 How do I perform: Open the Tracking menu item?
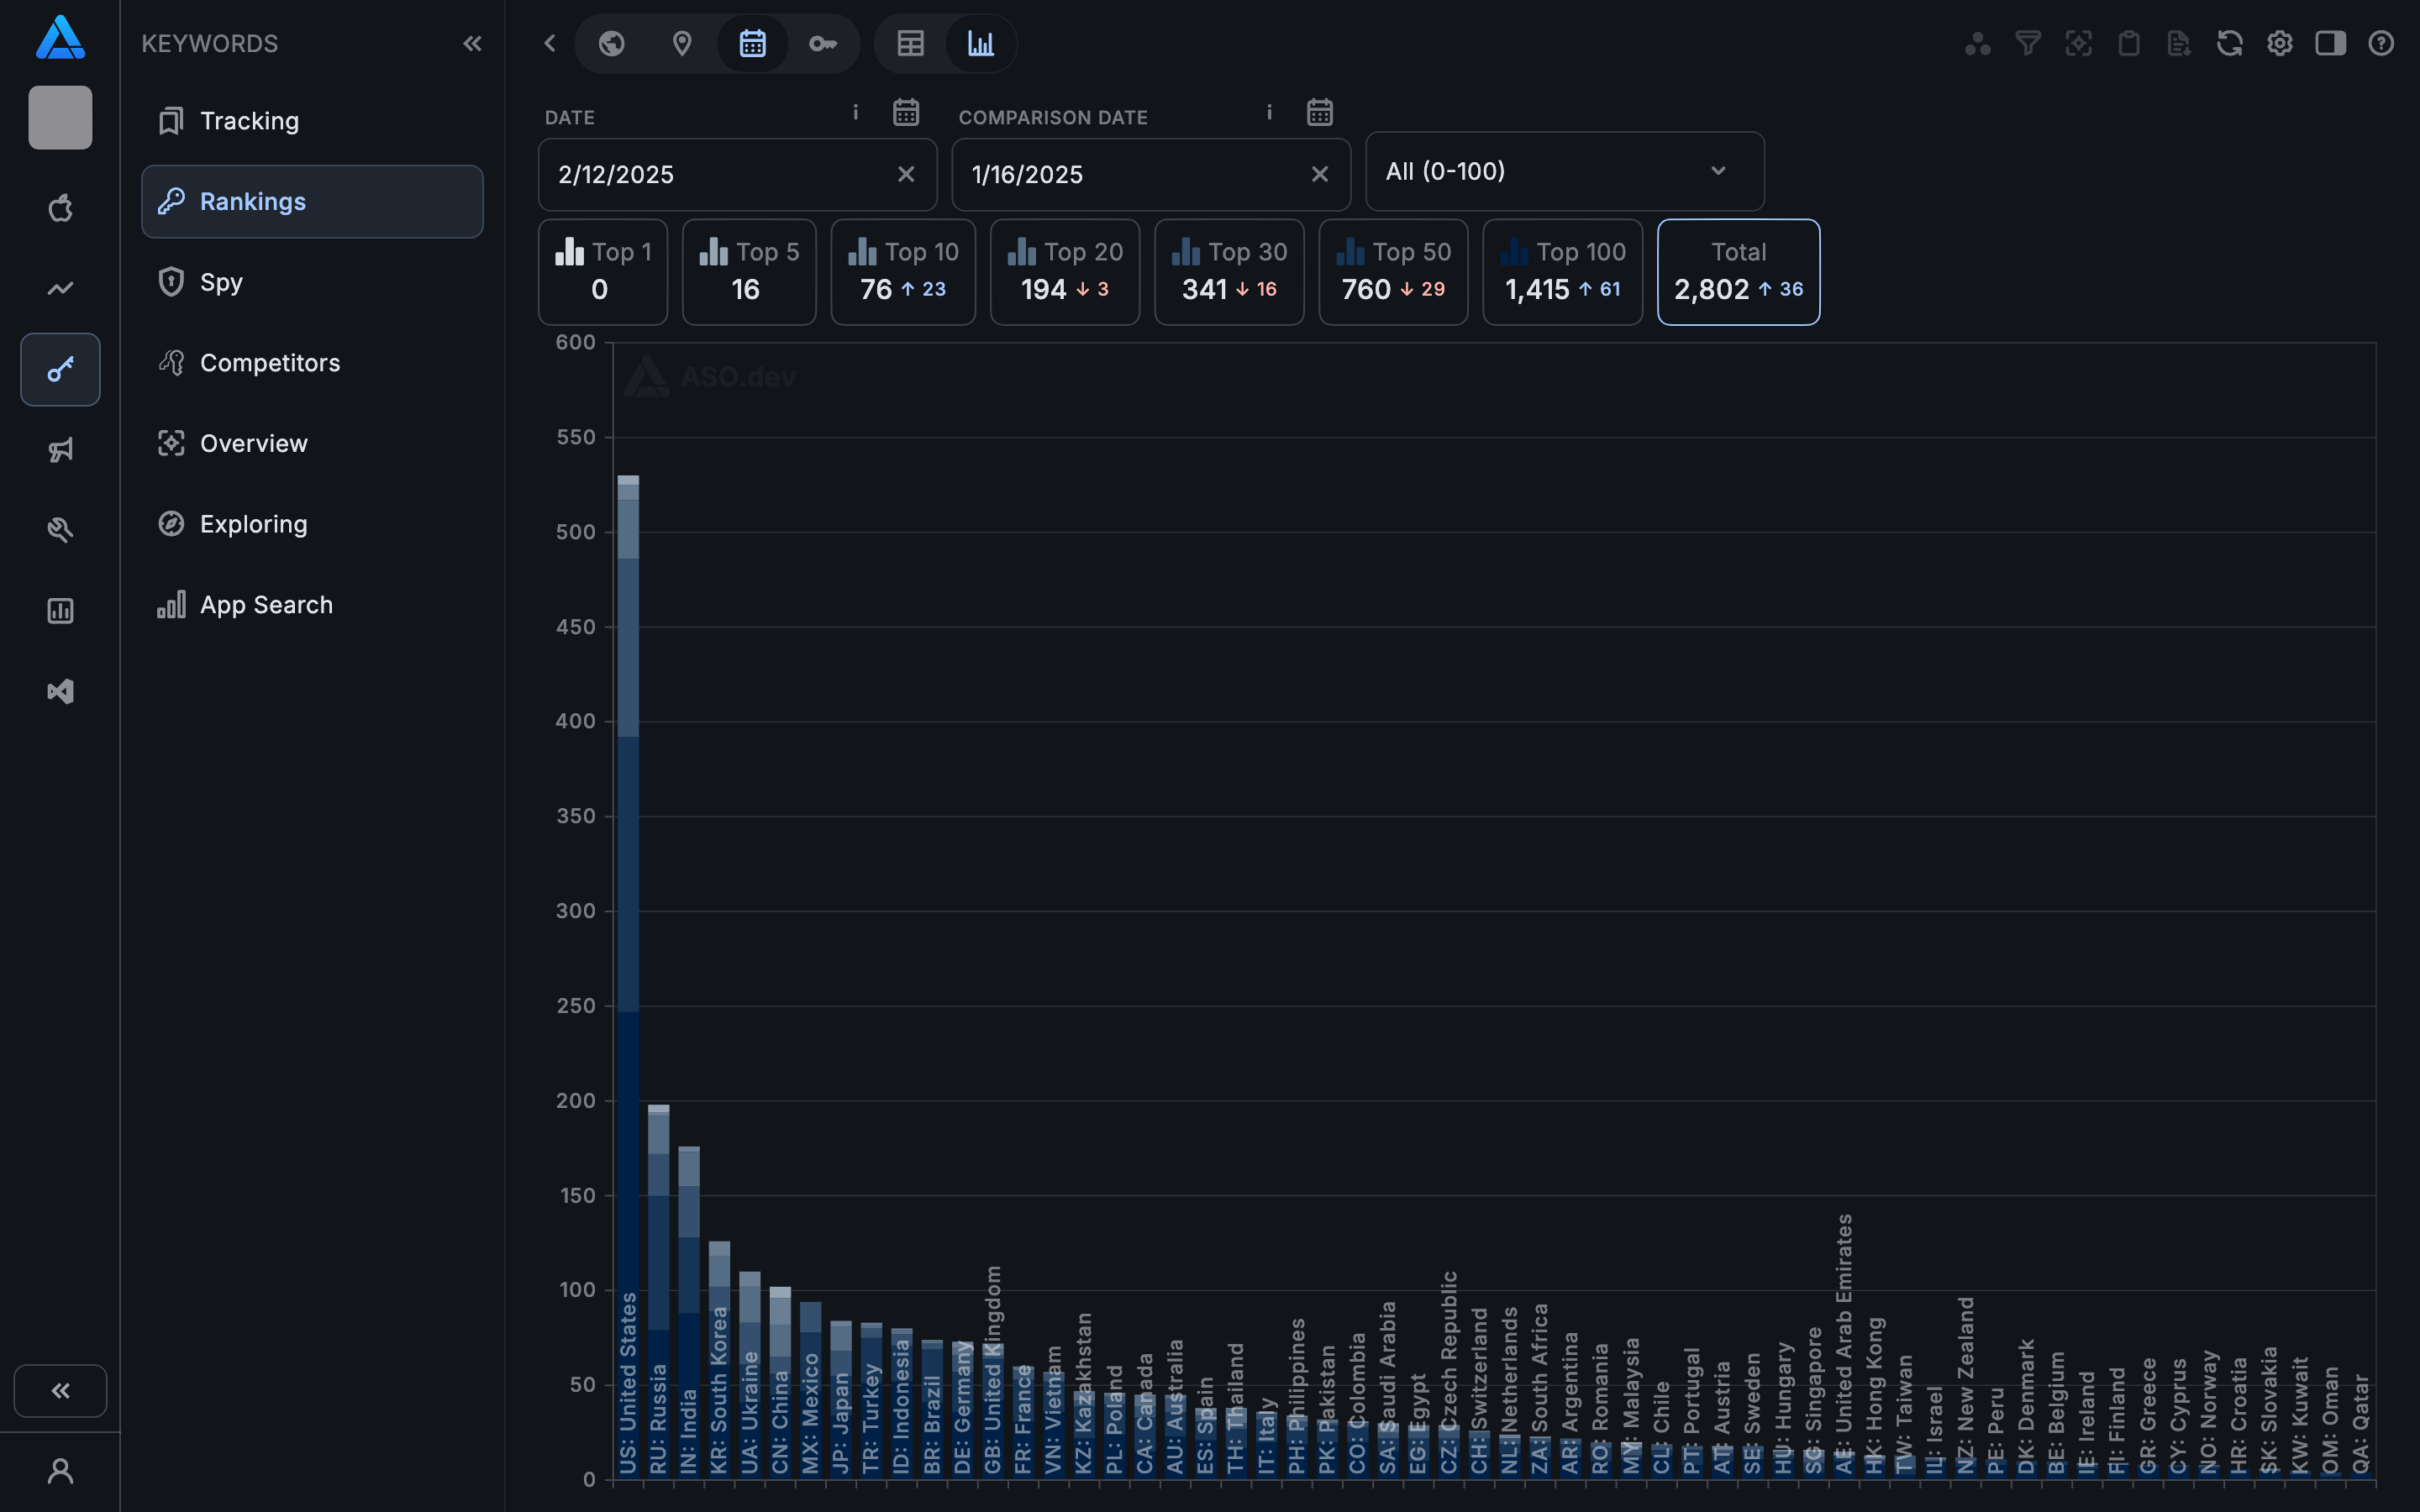249,121
